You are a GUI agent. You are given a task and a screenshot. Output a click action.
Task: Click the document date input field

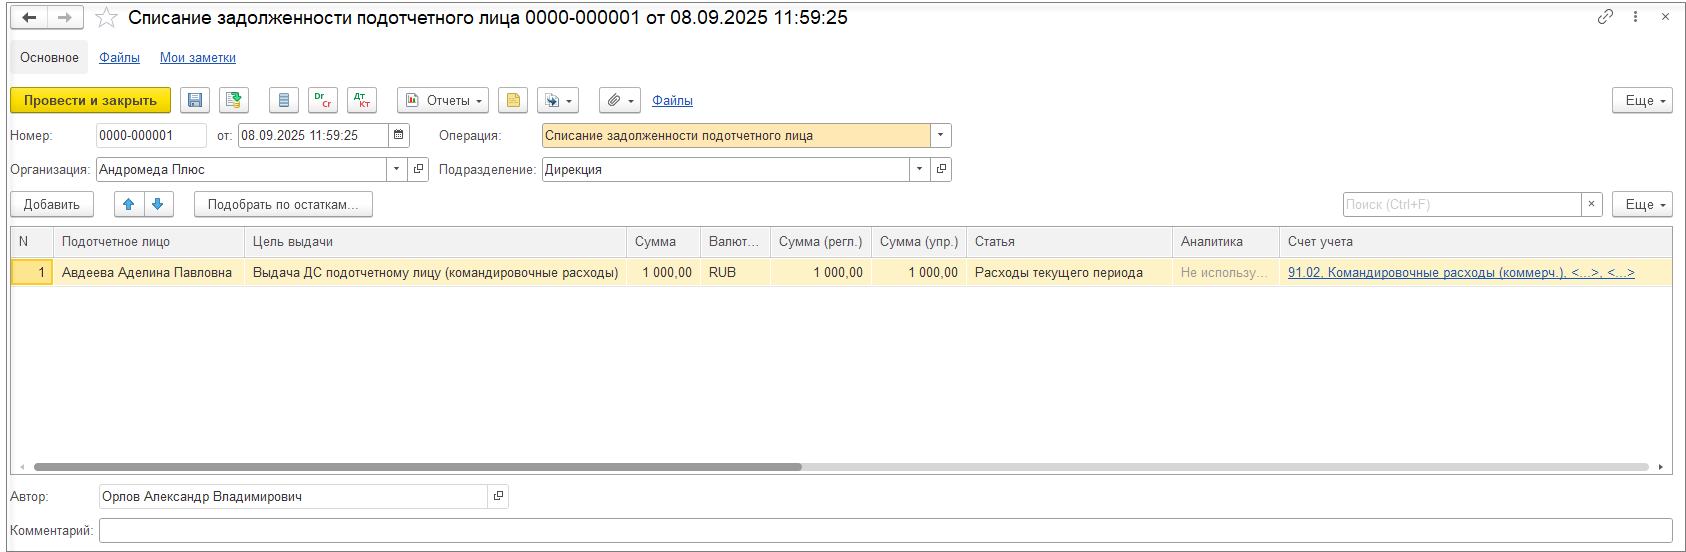tap(313, 135)
